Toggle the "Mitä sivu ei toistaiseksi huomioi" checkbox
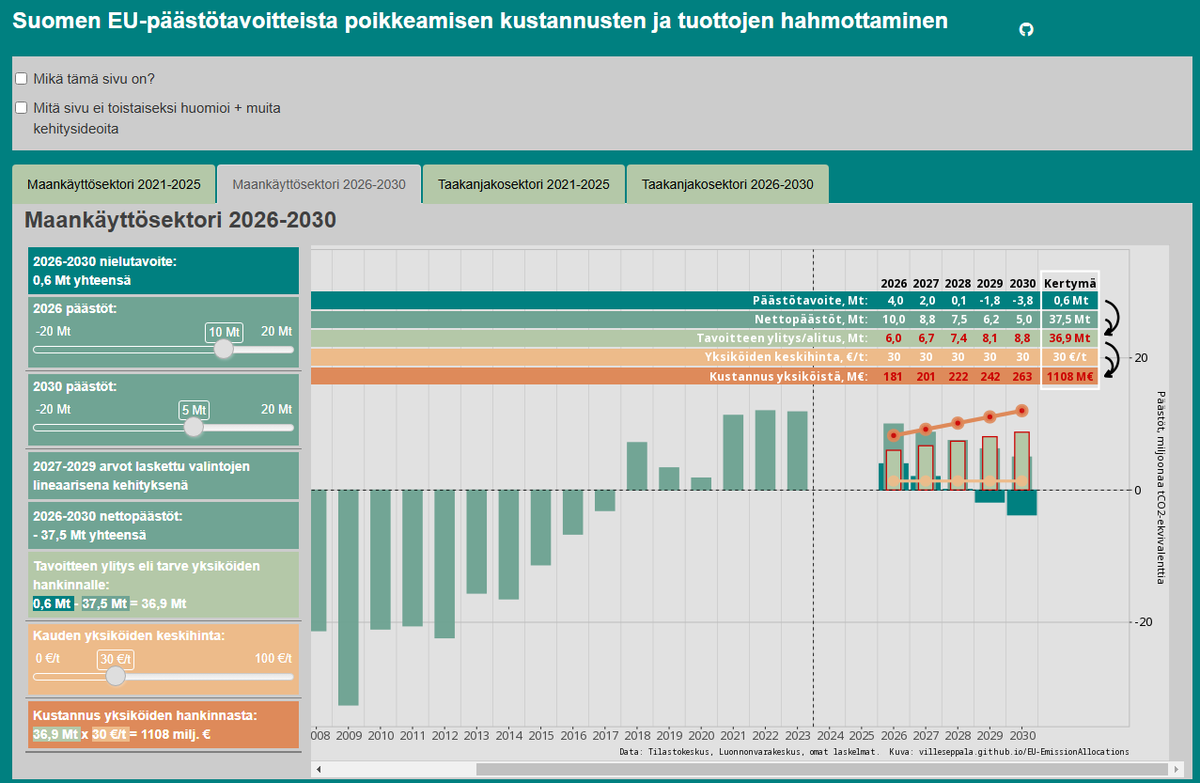The image size is (1200, 783). [x=20, y=107]
